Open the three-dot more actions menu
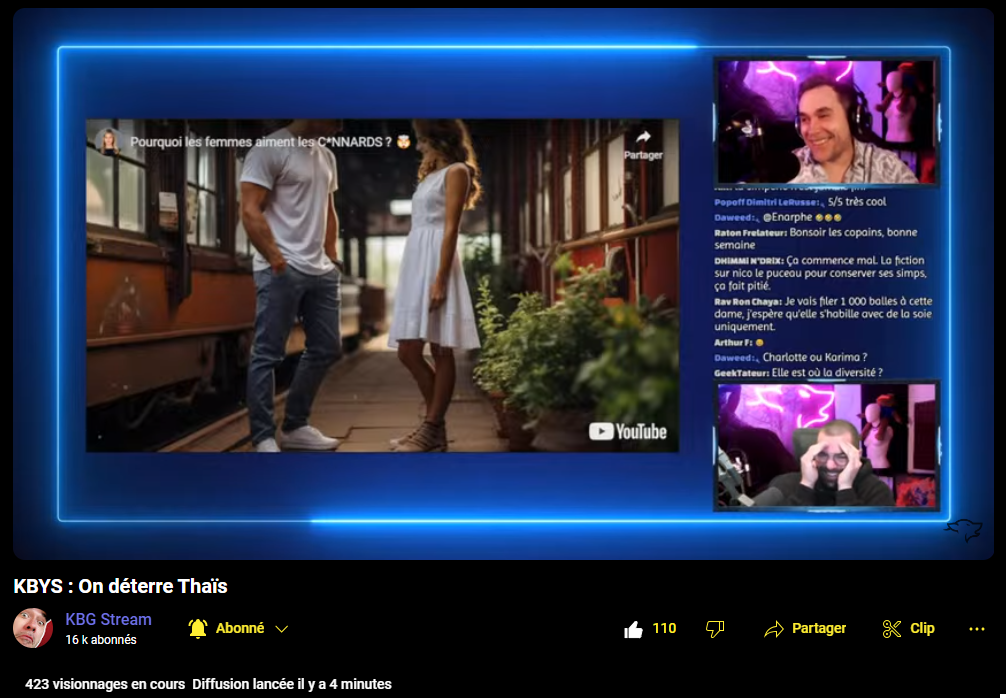The width and height of the screenshot is (1006, 698). tap(977, 629)
